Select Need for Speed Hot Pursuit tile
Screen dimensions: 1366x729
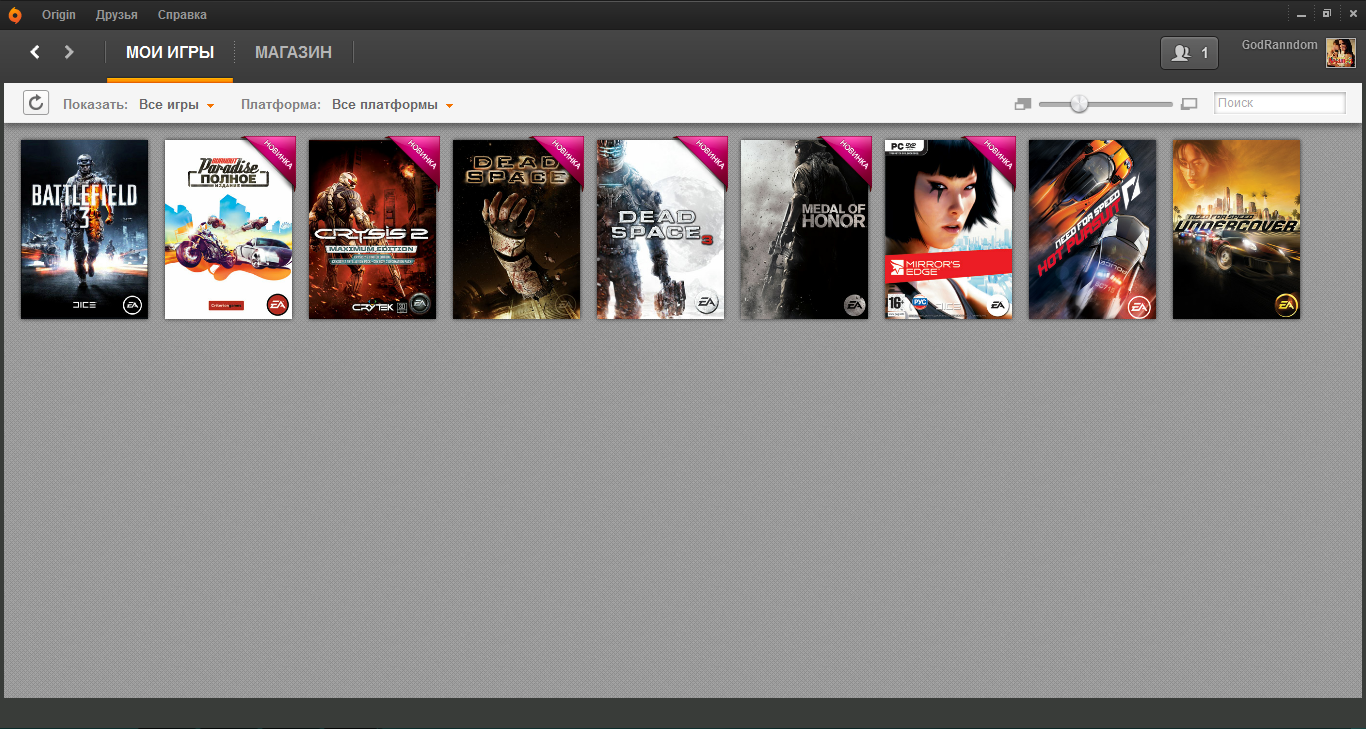pos(1092,229)
